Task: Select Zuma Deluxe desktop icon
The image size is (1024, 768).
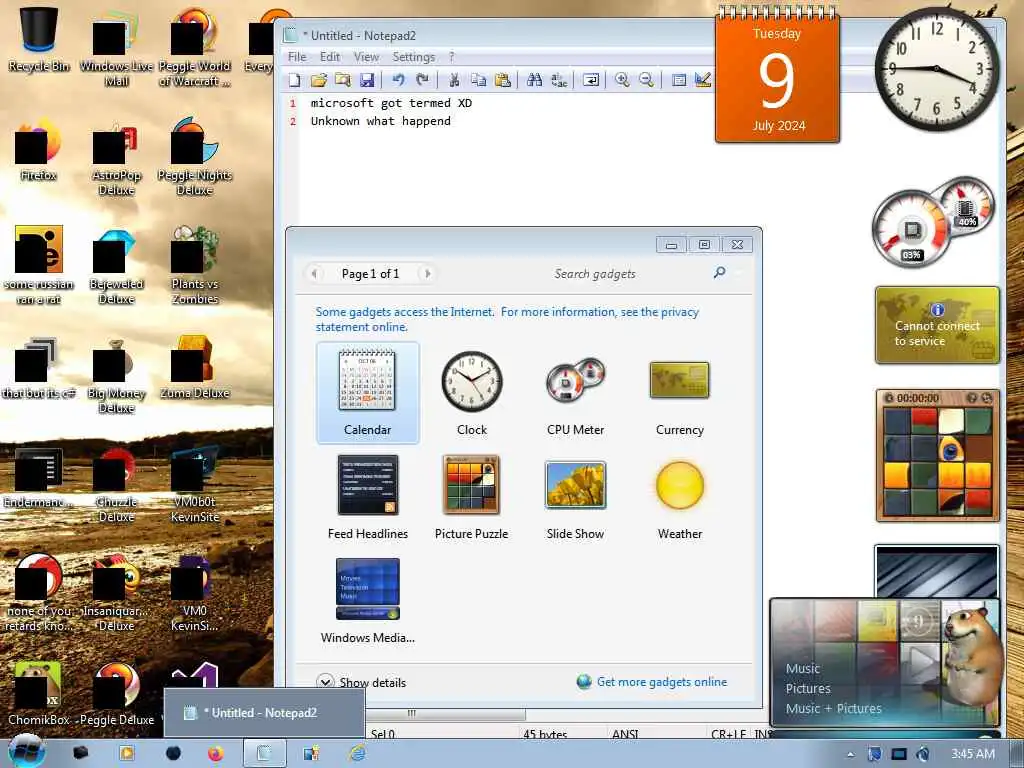Action: click(x=195, y=366)
